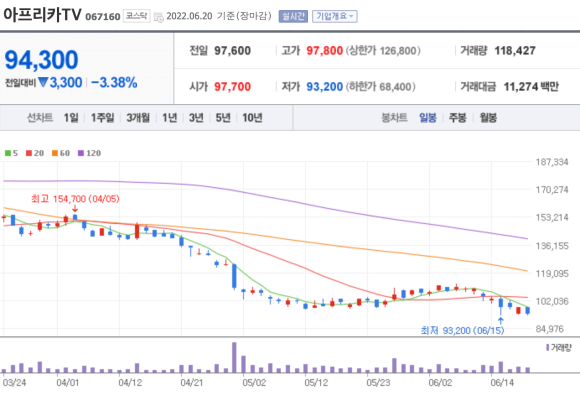The image size is (580, 396).
Task: Click the 상한가 126,800 upper limit text
Action: pyautogui.click(x=383, y=51)
